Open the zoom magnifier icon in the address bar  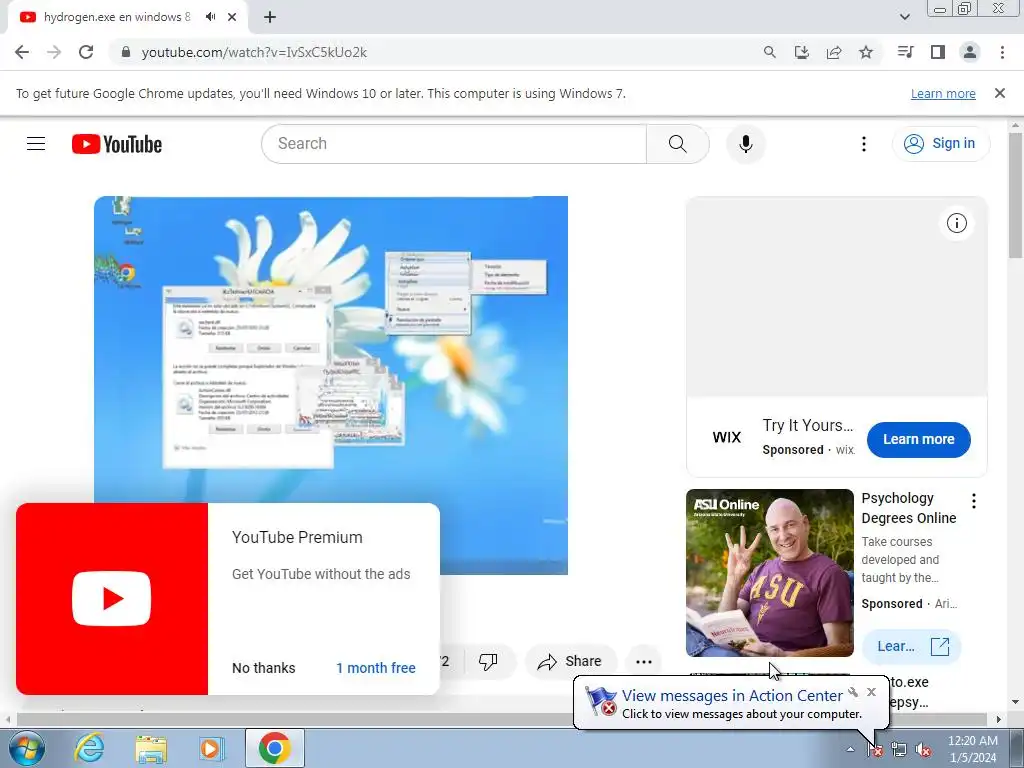(x=770, y=52)
